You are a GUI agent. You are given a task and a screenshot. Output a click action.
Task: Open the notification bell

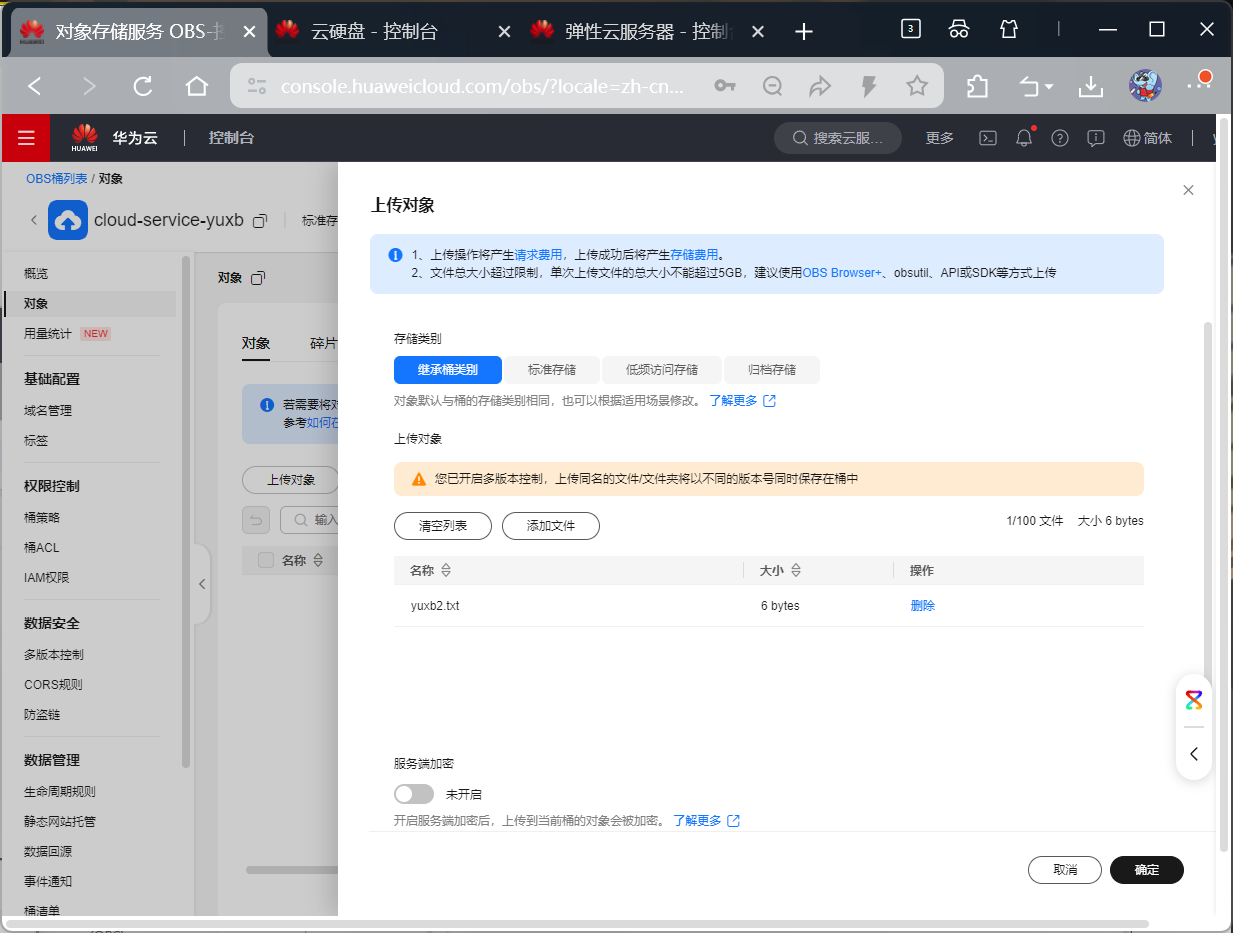[x=1023, y=138]
